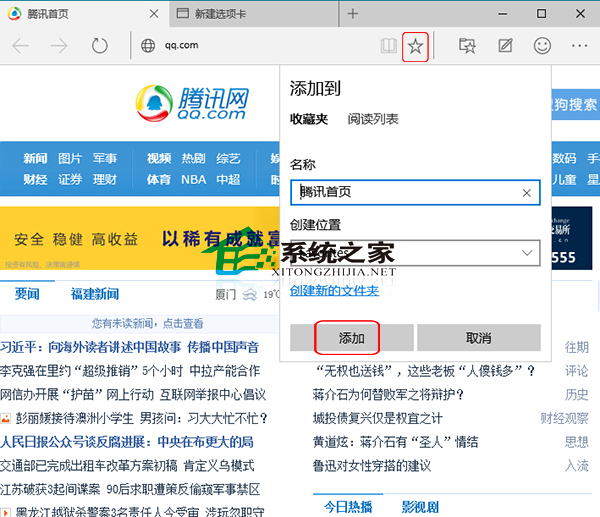Open the 数码 nav link

tap(564, 158)
